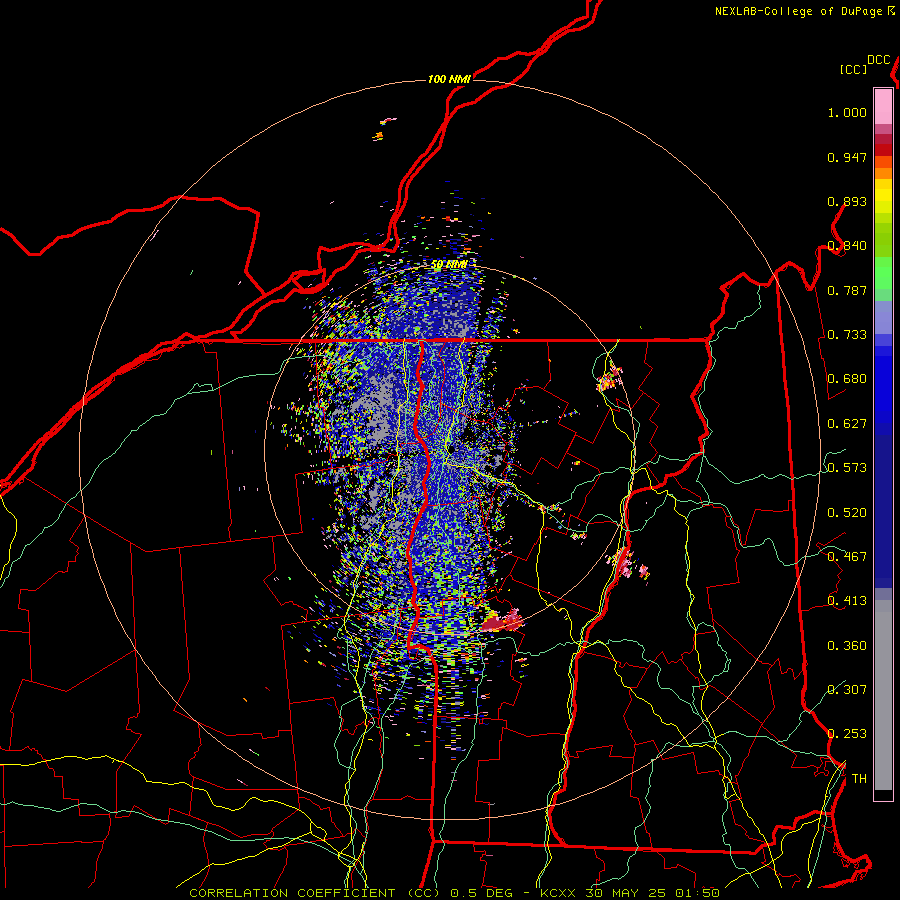Screen dimensions: 900x900
Task: Click the 100 NMI range ring label
Action: coord(449,79)
